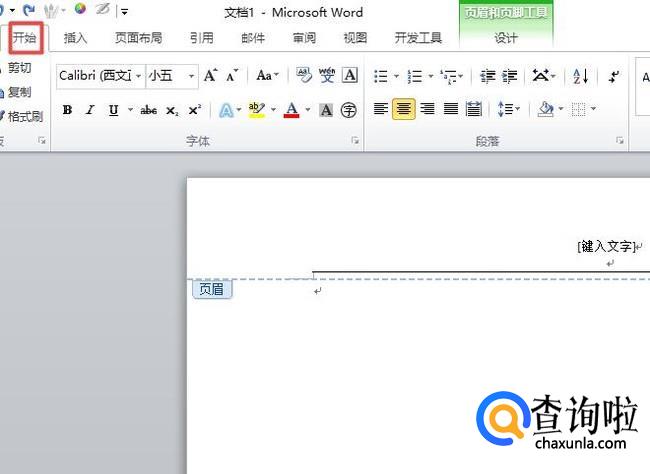650x474 pixels.
Task: Open customize quick access toolbar arrow
Action: (x=124, y=11)
